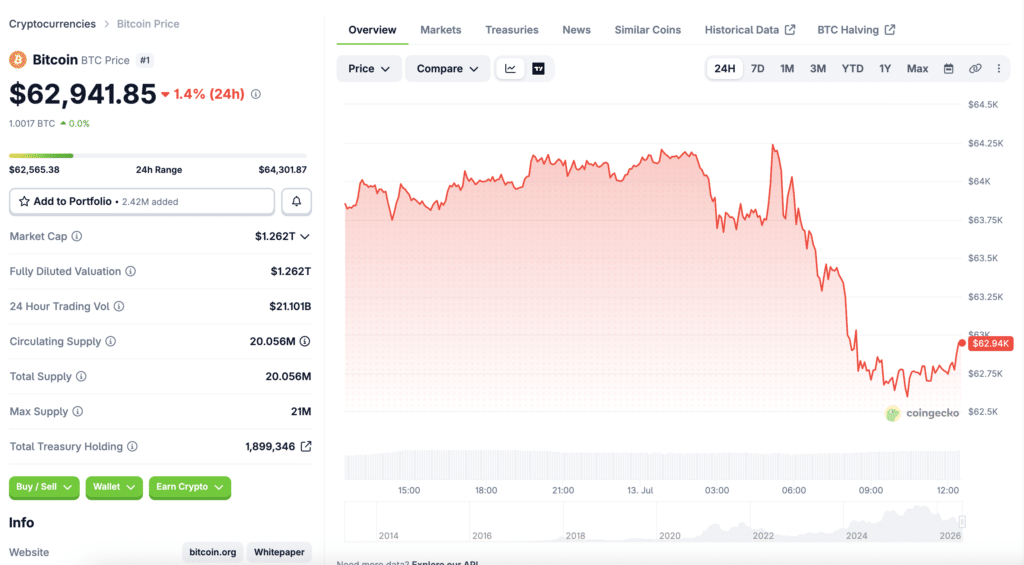The image size is (1024, 565).
Task: Open the bitcoin.org website link
Action: click(x=213, y=552)
